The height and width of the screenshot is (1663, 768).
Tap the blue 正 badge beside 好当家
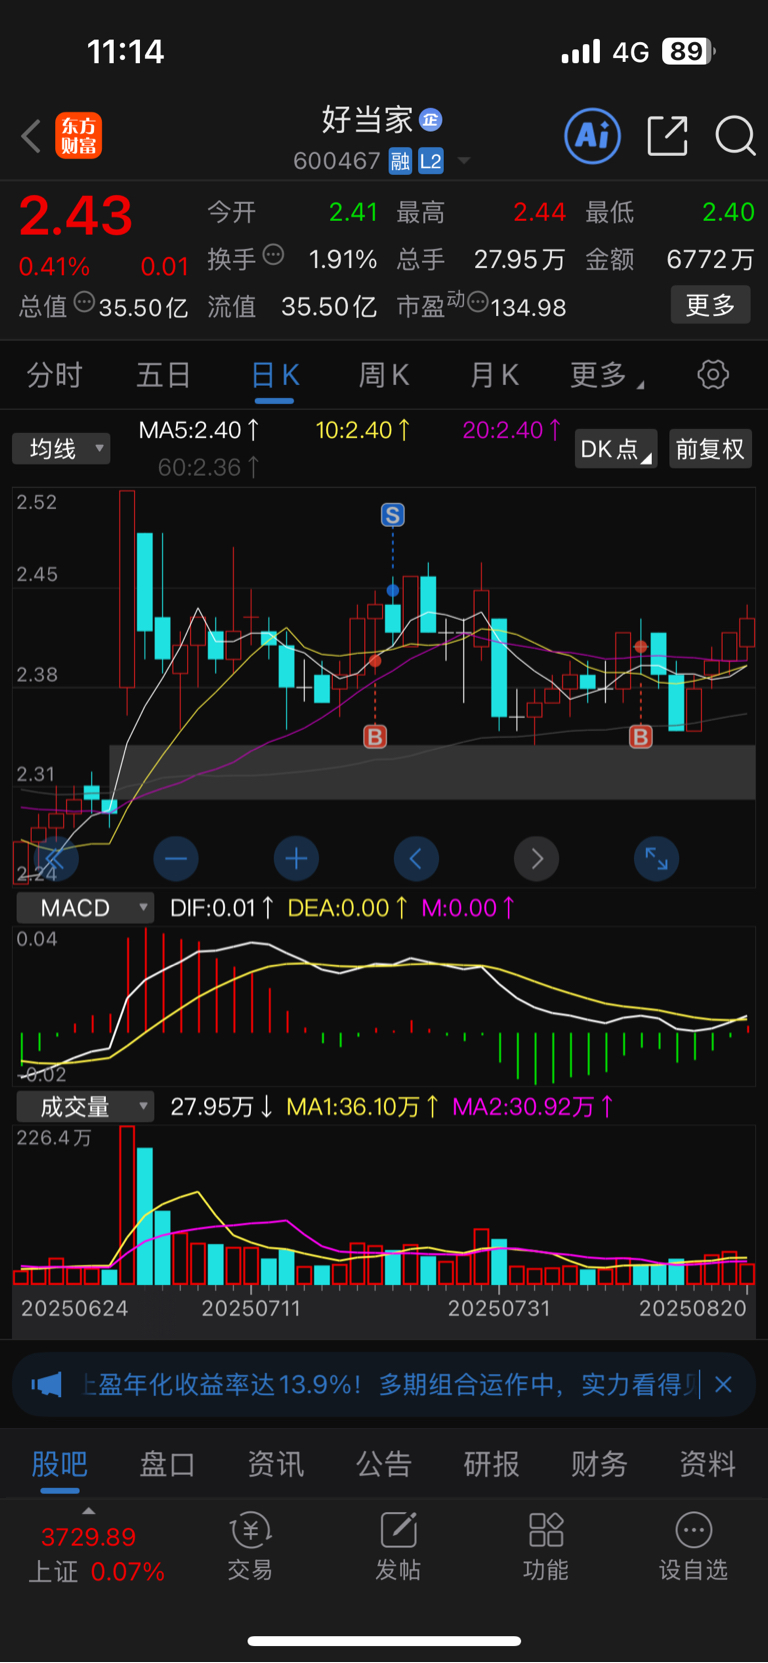click(431, 120)
